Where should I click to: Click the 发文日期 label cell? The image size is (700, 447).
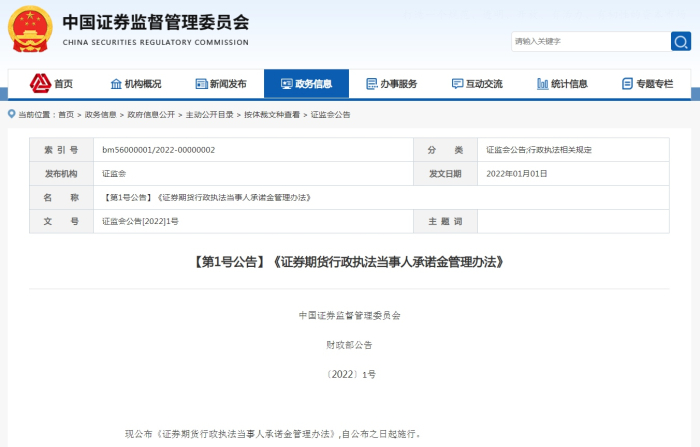pyautogui.click(x=445, y=174)
